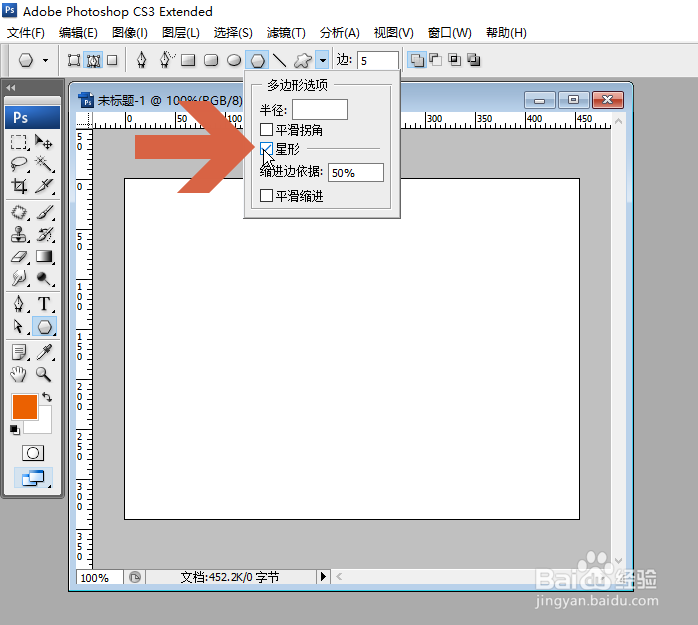Screen dimensions: 698x625
Task: Pick Rectangle tool in options bar
Action: [x=188, y=60]
